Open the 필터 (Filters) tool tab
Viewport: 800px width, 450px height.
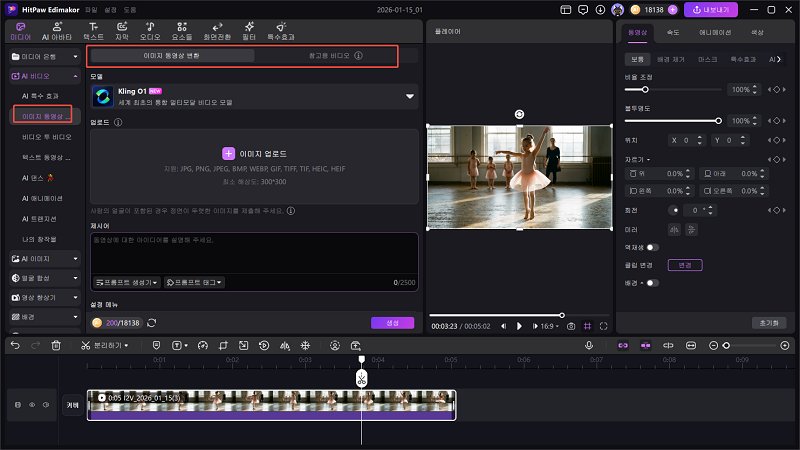[x=249, y=31]
